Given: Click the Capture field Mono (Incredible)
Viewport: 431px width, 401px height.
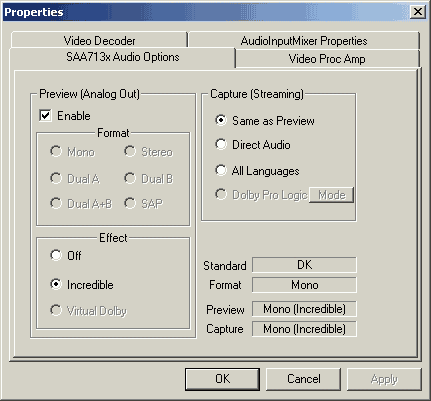Looking at the screenshot, I should click(x=304, y=329).
